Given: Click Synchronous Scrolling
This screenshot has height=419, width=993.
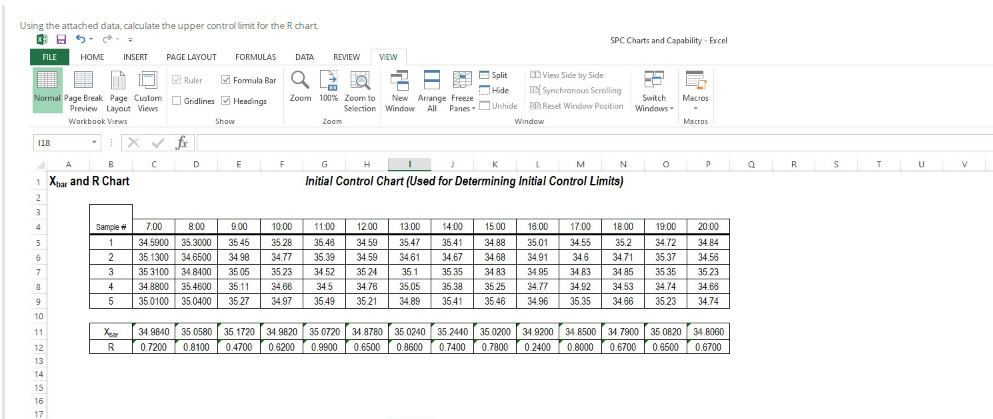Looking at the screenshot, I should 576,91.
